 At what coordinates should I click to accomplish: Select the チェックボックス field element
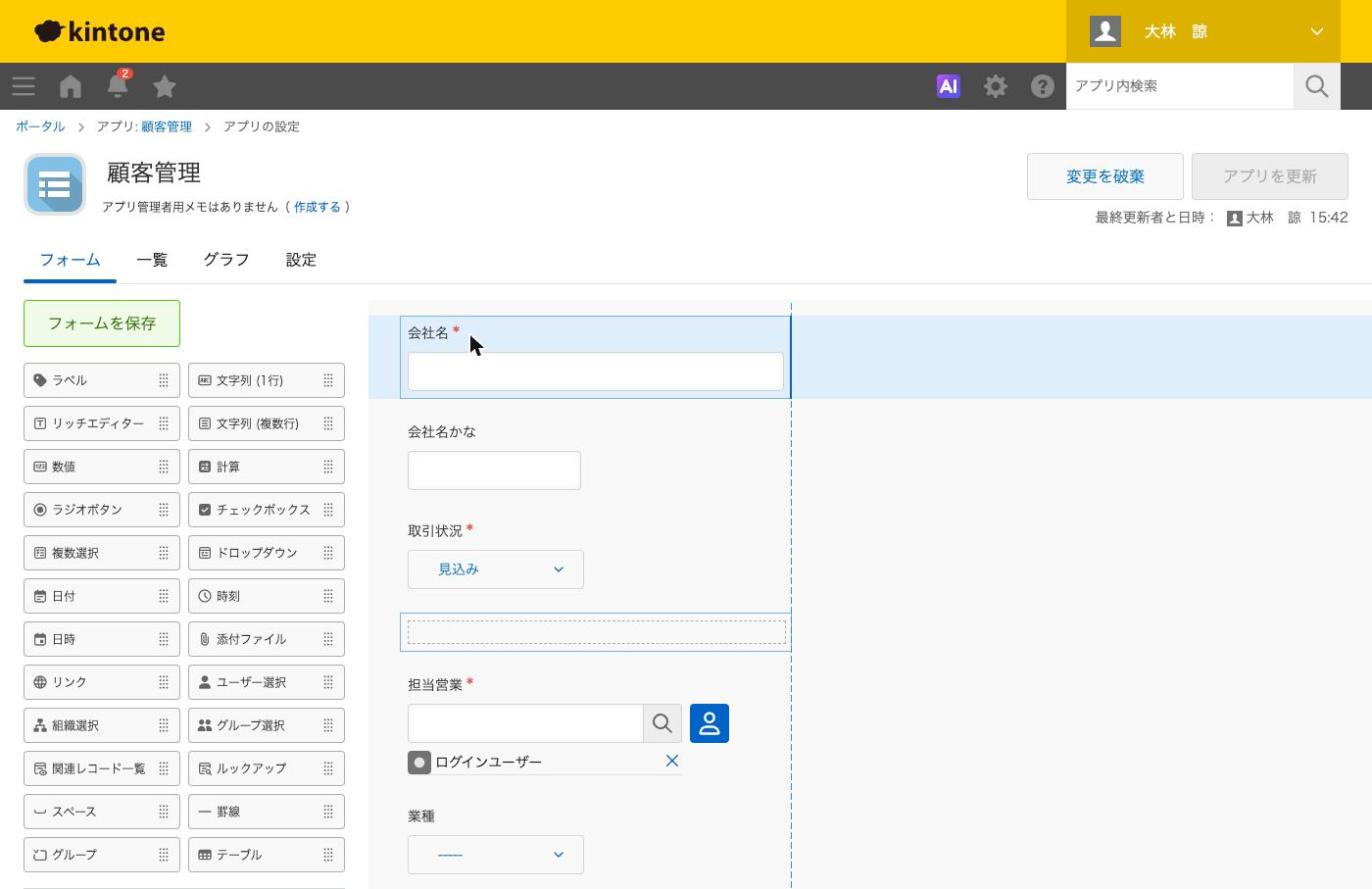pyautogui.click(x=266, y=509)
